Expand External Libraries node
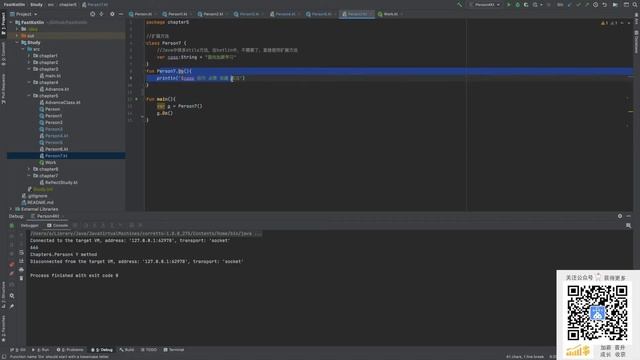Screen dimensions: 640x360 11,209
